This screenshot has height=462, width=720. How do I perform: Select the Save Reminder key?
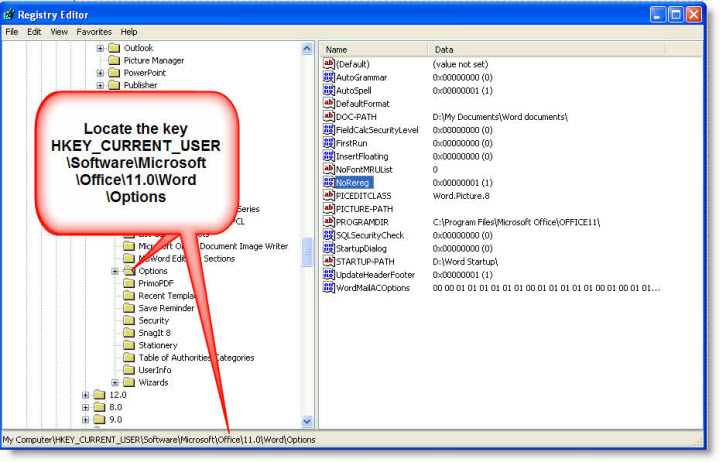[166, 308]
